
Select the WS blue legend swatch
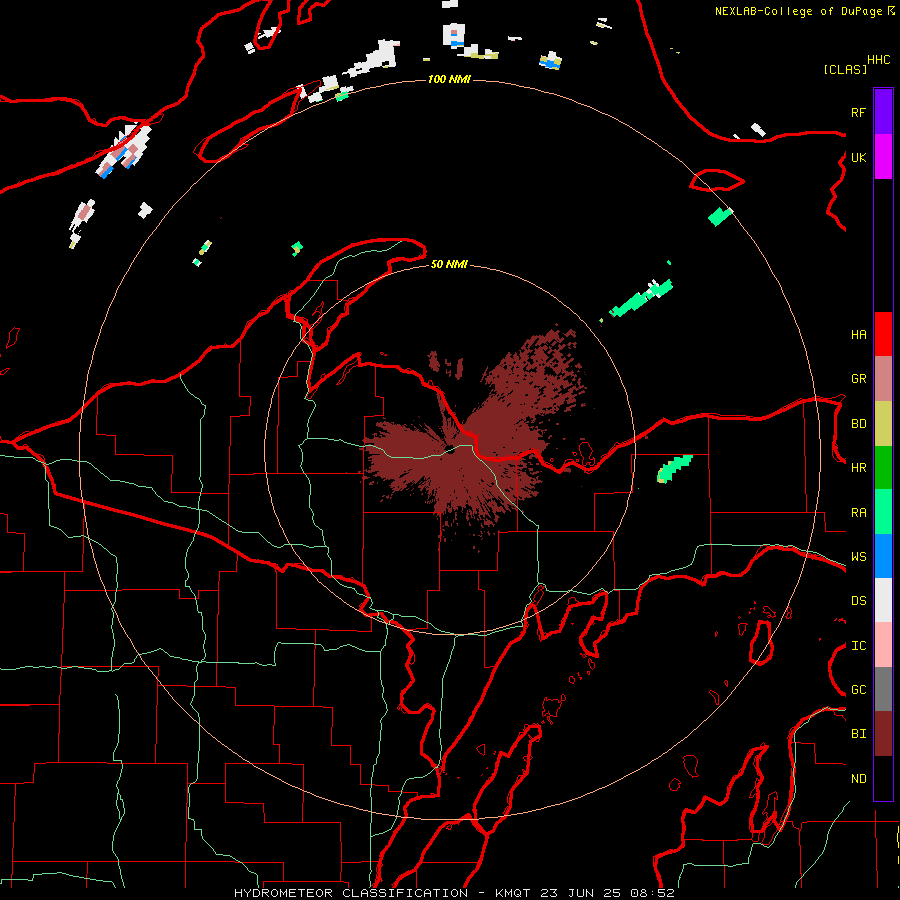883,556
